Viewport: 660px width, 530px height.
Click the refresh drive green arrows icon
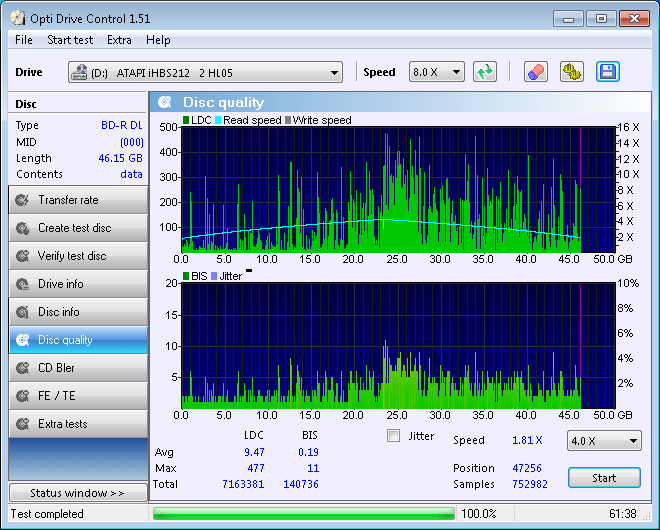485,72
